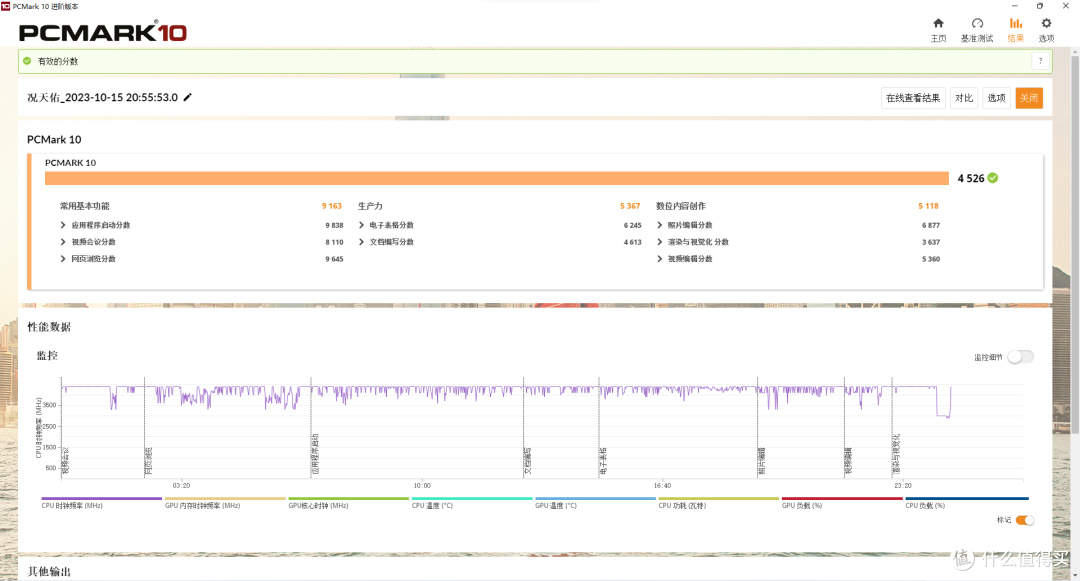Click the 生产力 score 5 367
Viewport: 1080px width, 581px height.
[x=630, y=206]
